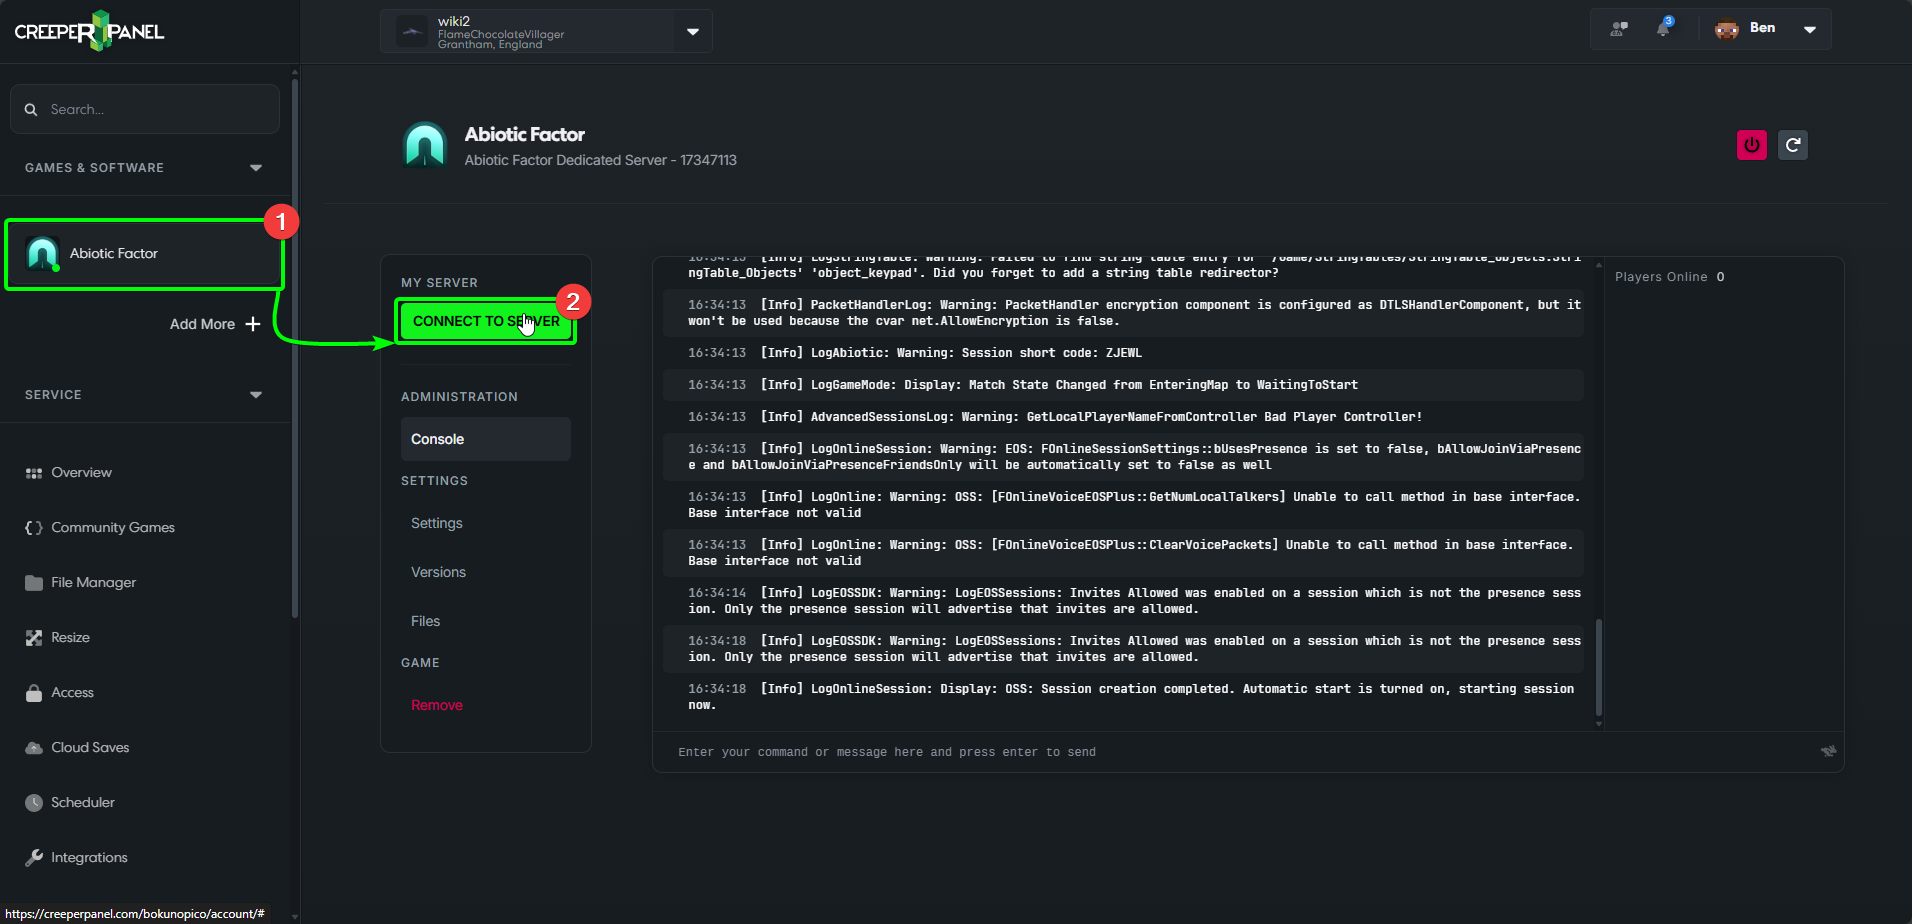Click the plus icon beside Add More
The height and width of the screenshot is (924, 1912).
[x=253, y=324]
